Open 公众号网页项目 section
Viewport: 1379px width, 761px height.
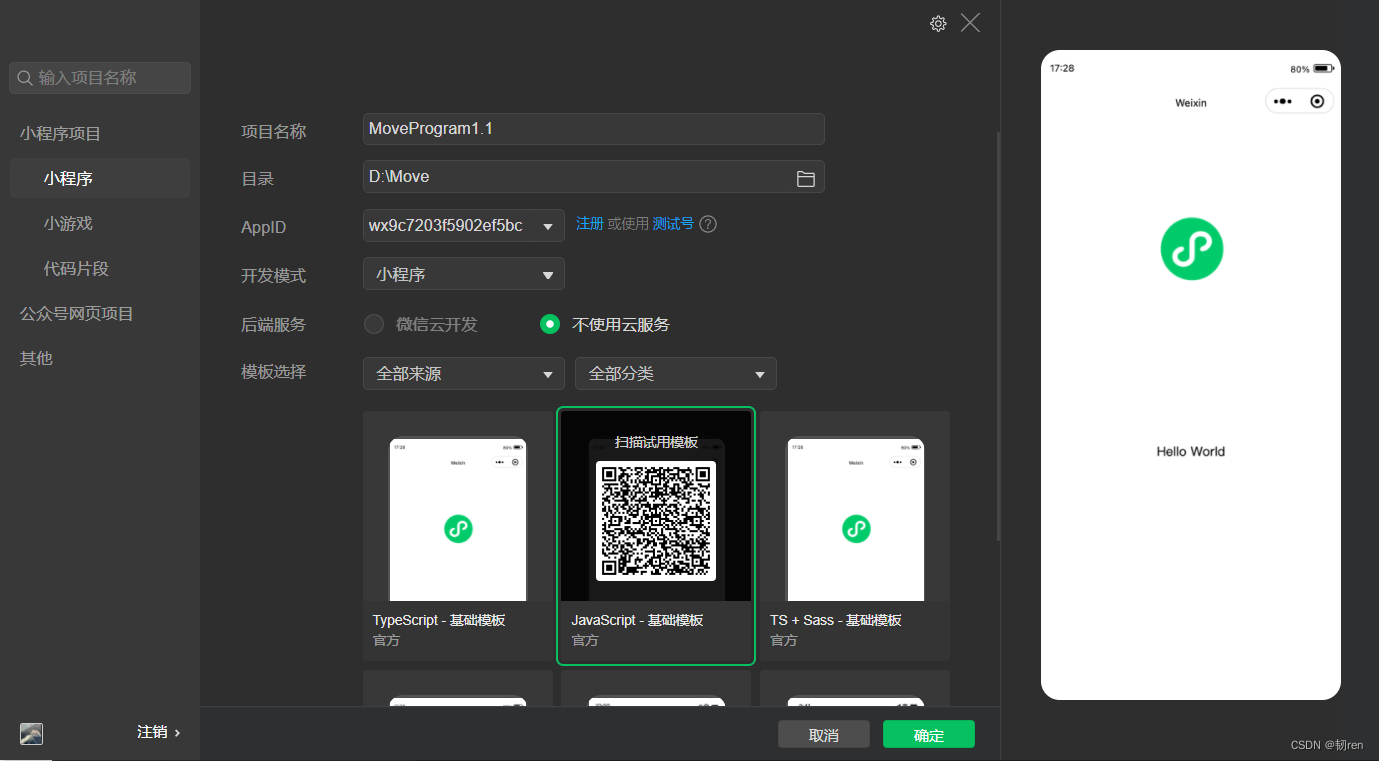click(x=77, y=313)
